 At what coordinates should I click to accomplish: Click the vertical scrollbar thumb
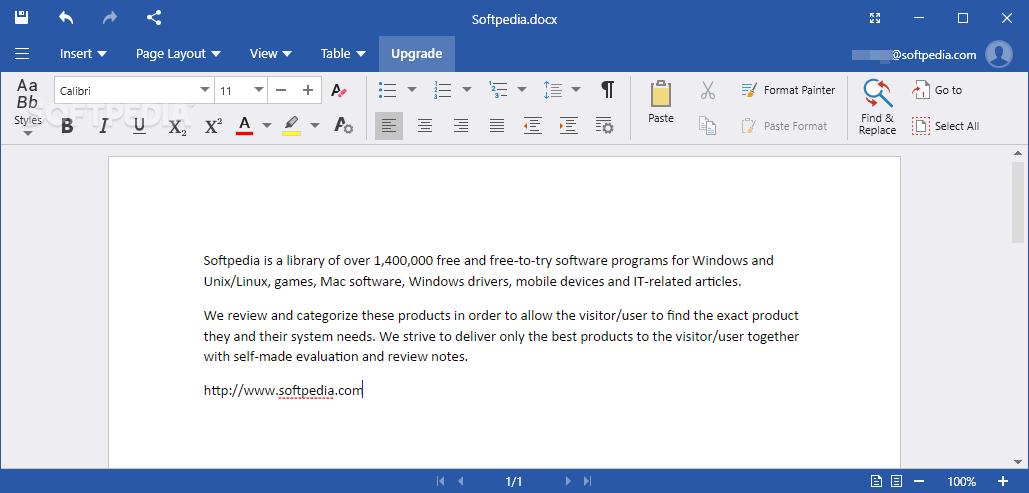point(1018,201)
